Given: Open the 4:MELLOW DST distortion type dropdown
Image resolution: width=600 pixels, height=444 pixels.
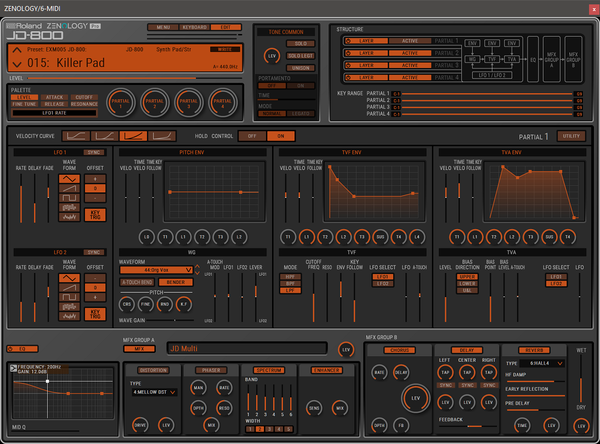Looking at the screenshot, I should click(155, 392).
